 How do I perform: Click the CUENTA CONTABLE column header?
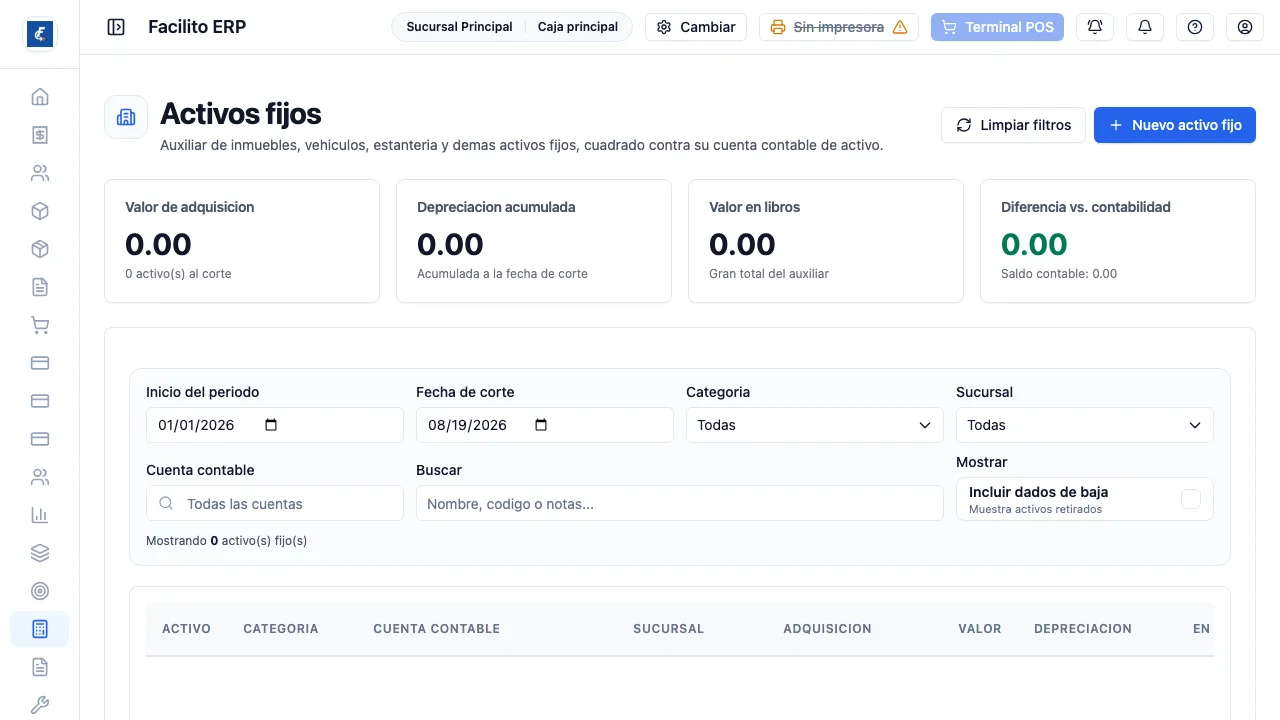(x=436, y=629)
